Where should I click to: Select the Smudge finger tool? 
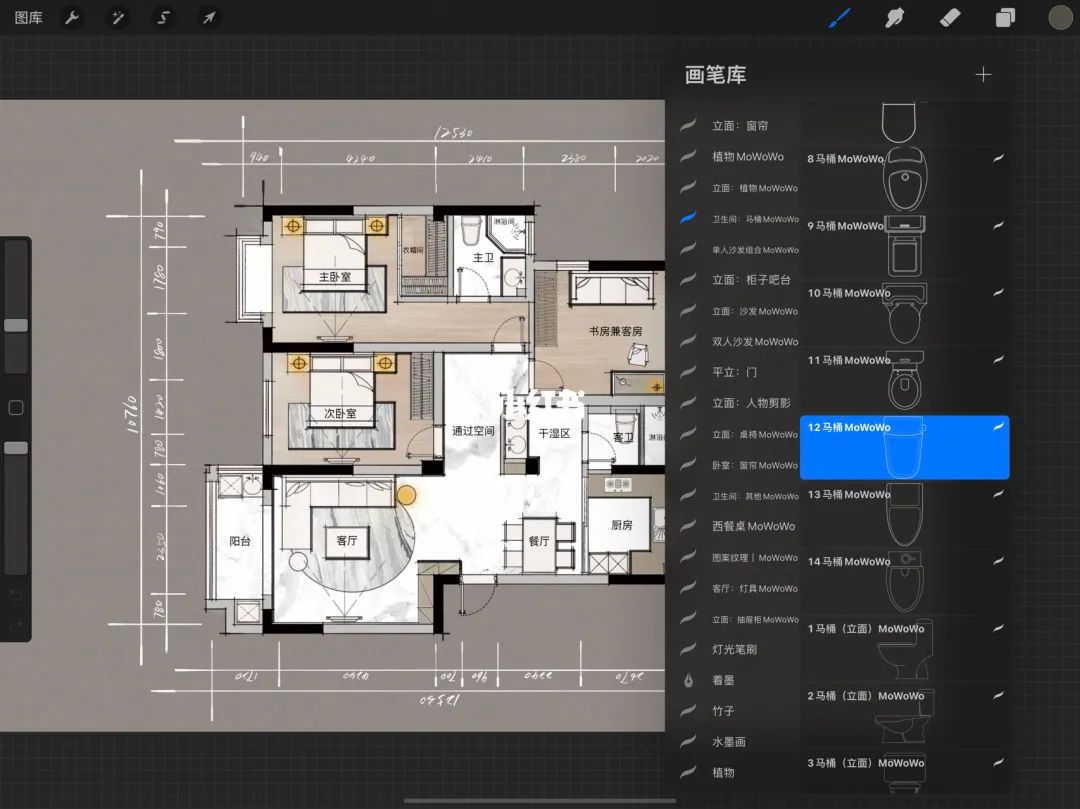pyautogui.click(x=894, y=18)
